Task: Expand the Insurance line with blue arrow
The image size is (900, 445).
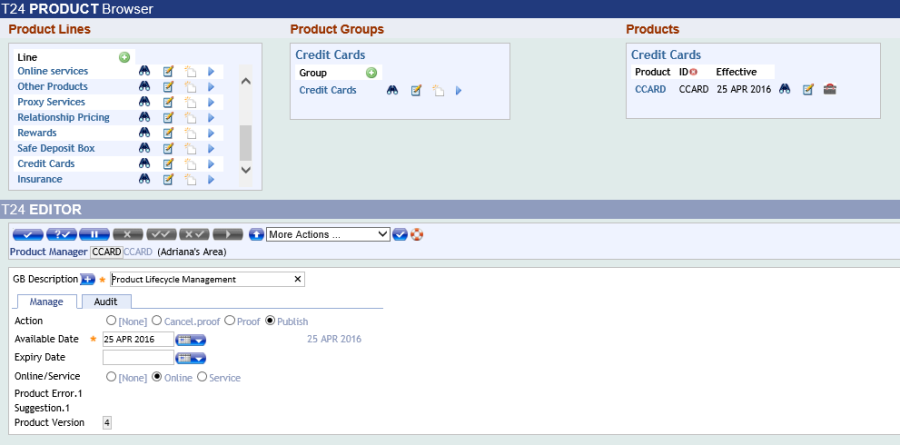Action: coord(211,180)
